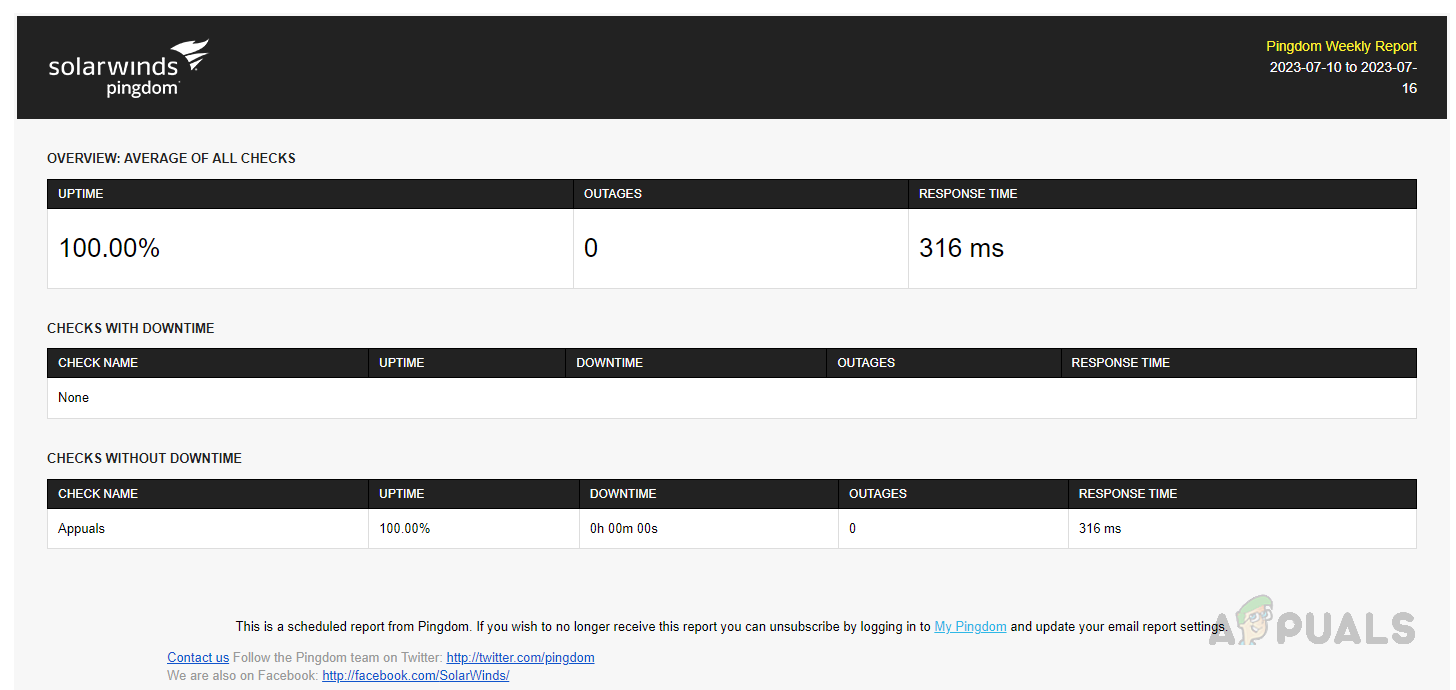Click the Checks Without Downtime heading

pos(144,458)
